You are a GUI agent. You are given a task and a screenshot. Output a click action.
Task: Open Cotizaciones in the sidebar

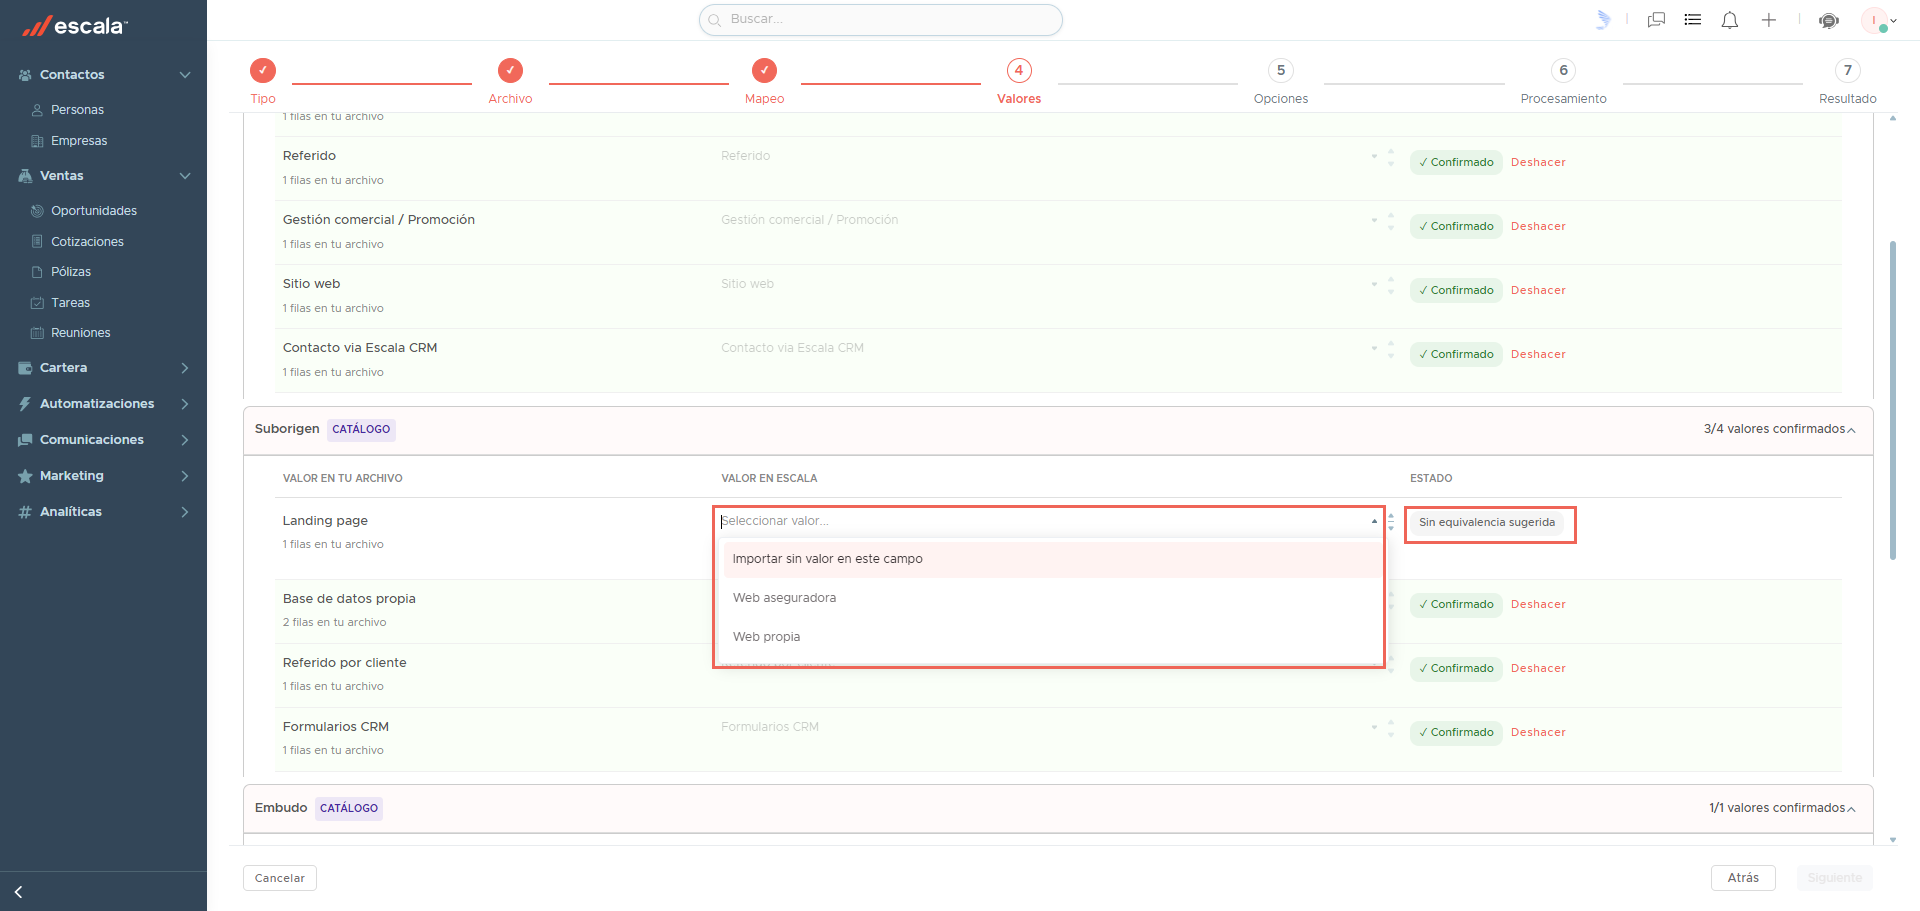pos(87,242)
